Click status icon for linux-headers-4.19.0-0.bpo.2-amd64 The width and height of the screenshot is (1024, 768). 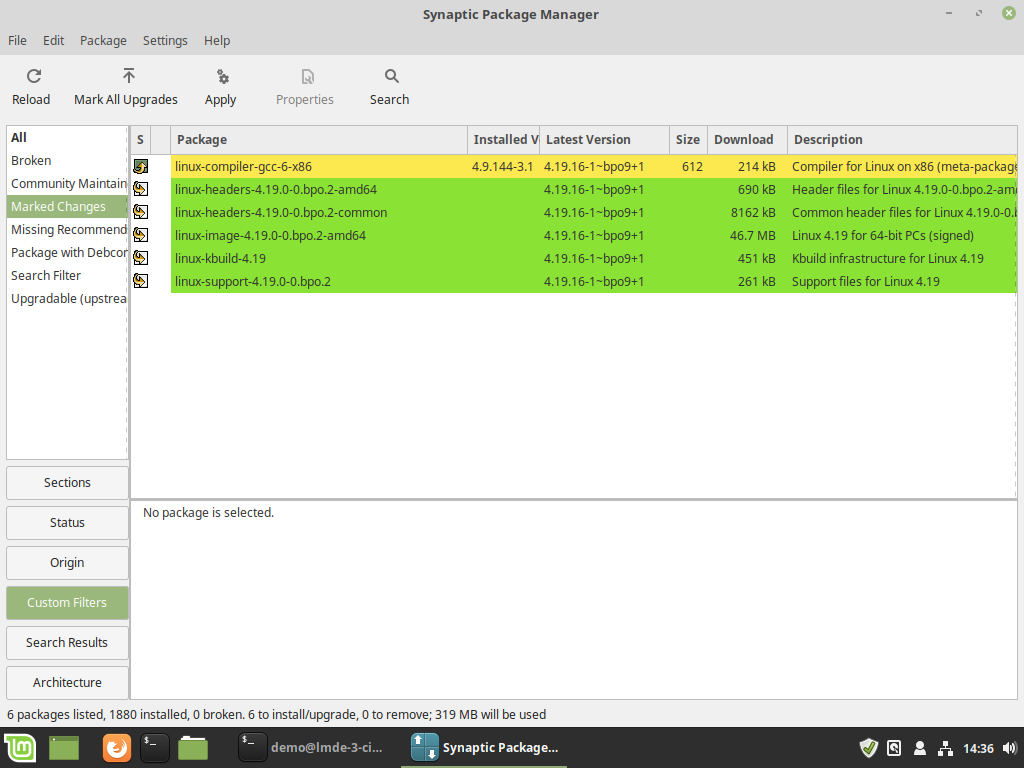pyautogui.click(x=140, y=189)
